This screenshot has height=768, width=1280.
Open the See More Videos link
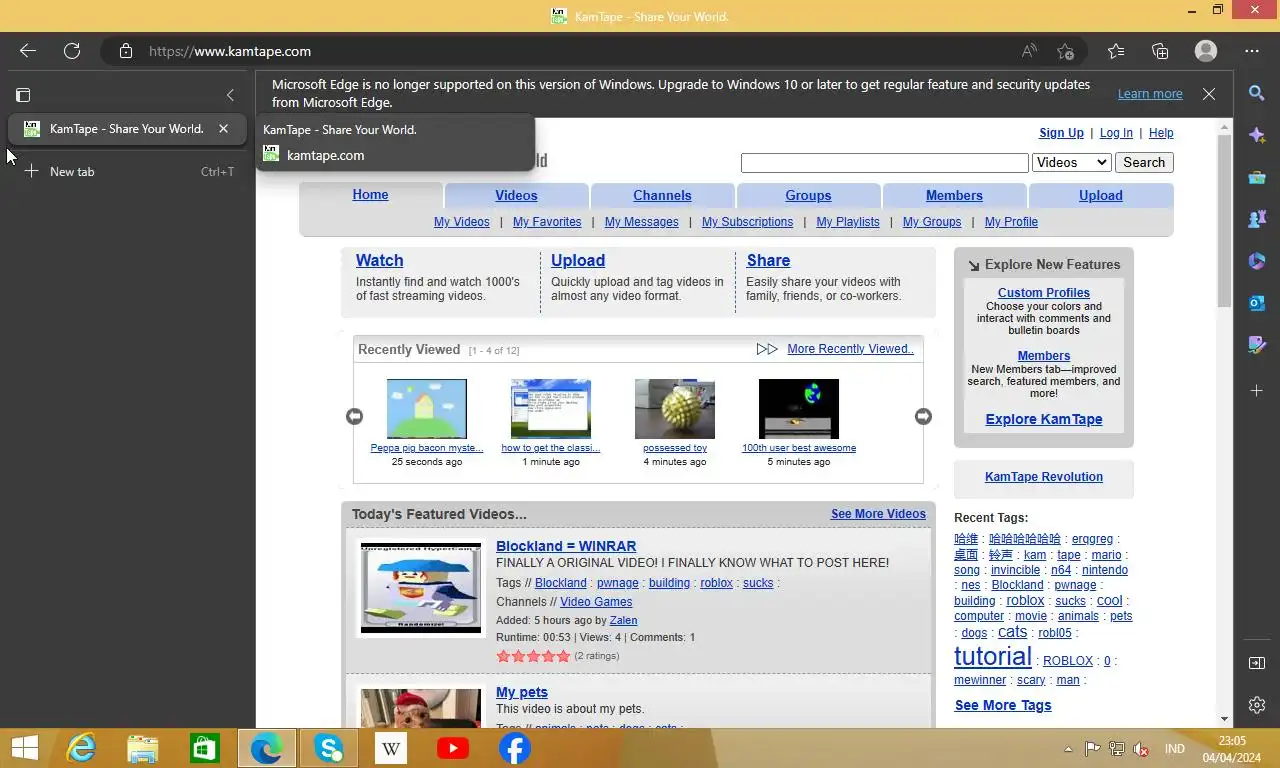point(878,514)
